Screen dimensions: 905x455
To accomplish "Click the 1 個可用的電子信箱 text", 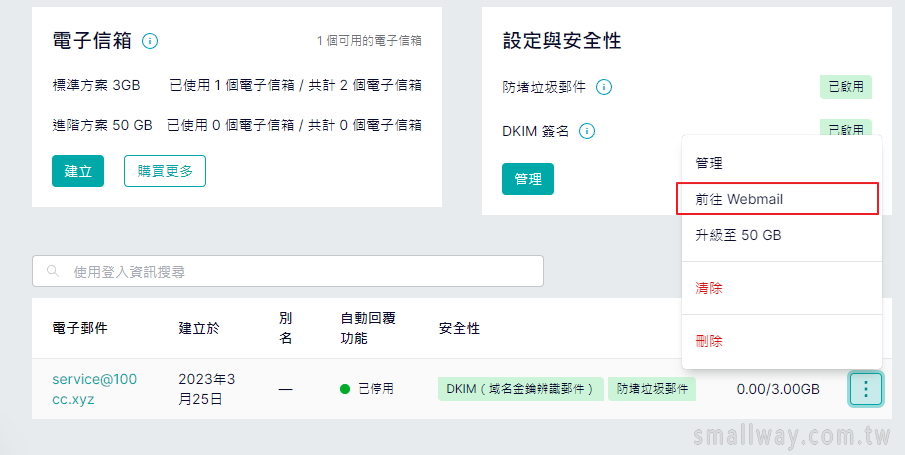I will point(369,41).
